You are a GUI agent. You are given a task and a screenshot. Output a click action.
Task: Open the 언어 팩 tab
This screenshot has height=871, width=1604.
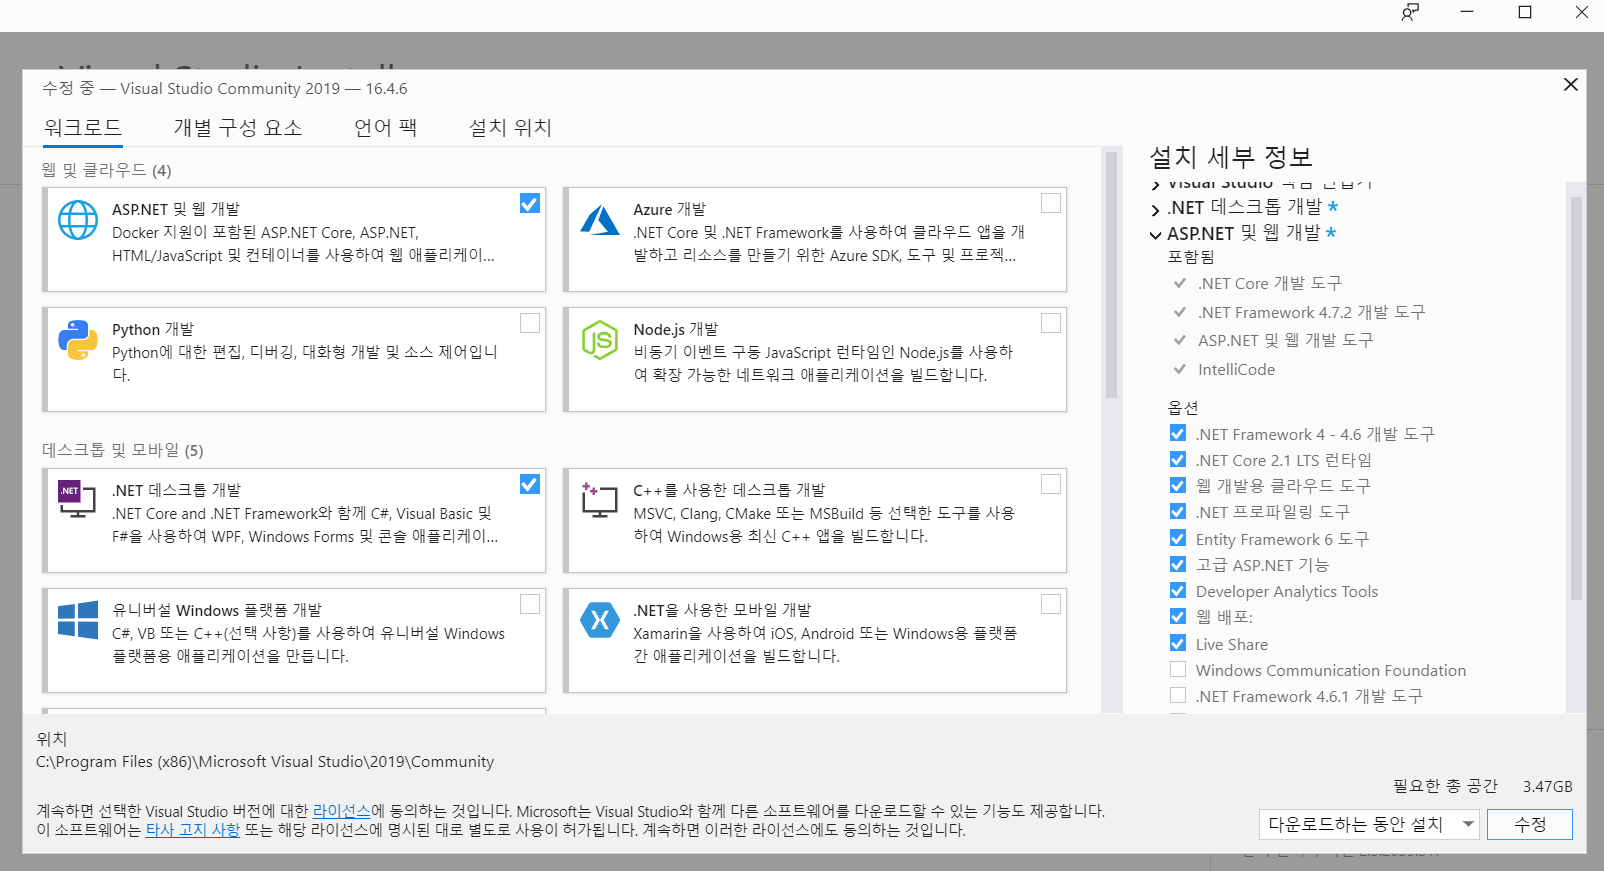(x=386, y=128)
